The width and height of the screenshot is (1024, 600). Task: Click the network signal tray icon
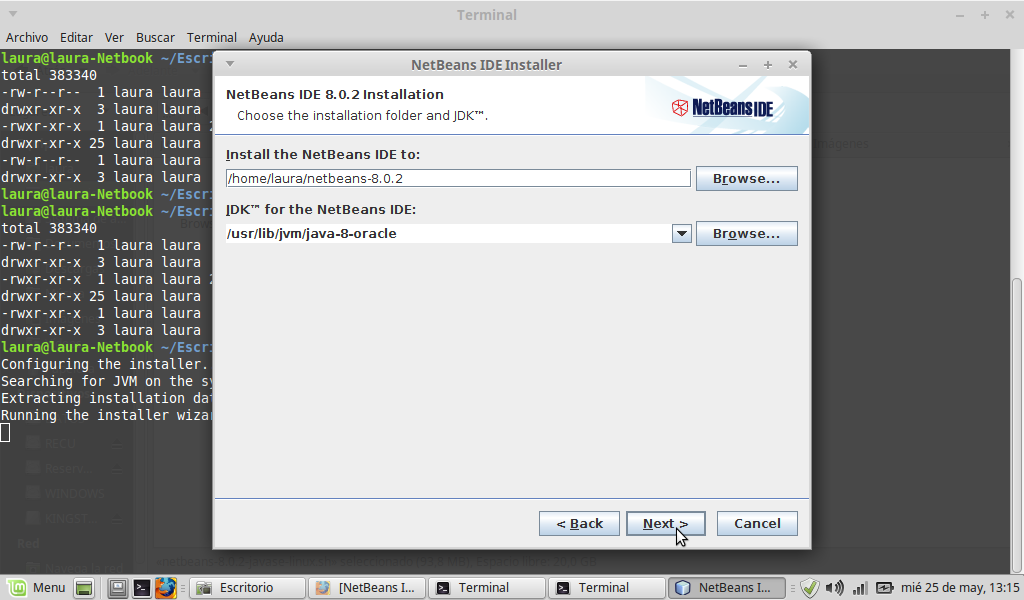pos(859,588)
